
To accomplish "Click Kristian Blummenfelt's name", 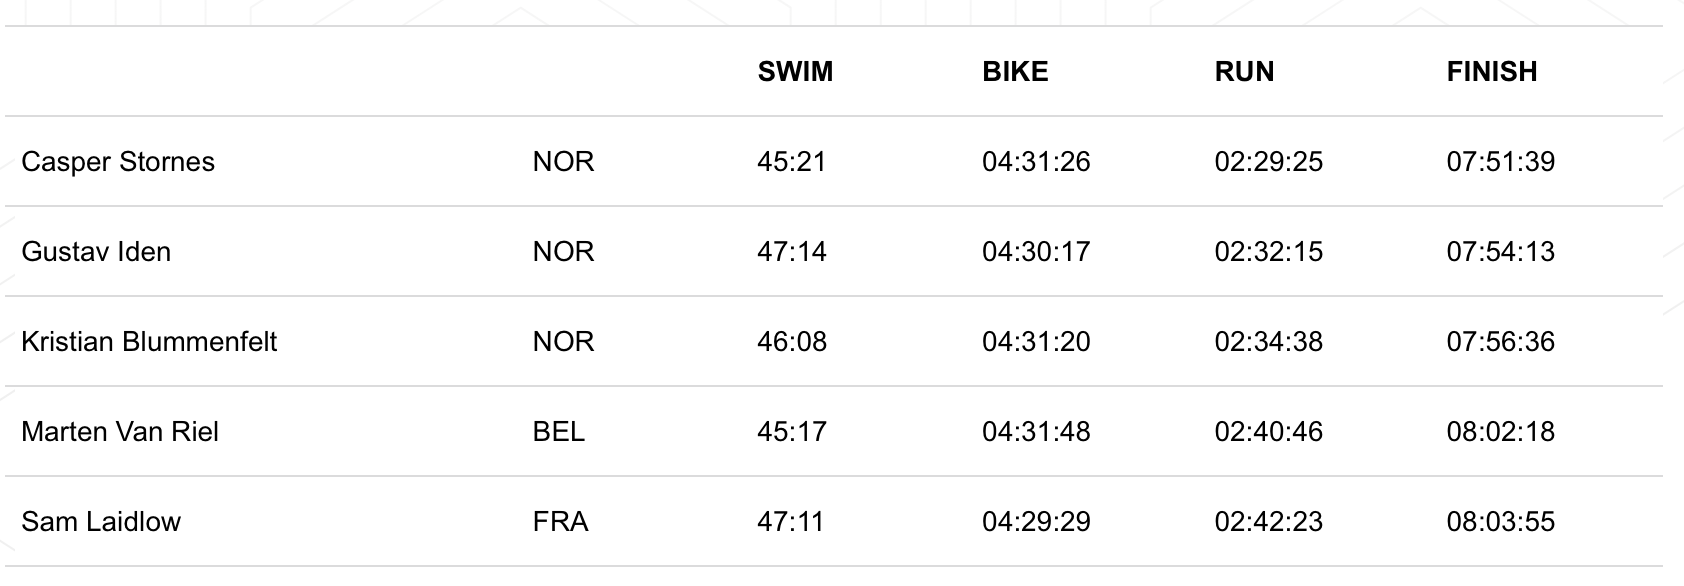I will pos(149,342).
